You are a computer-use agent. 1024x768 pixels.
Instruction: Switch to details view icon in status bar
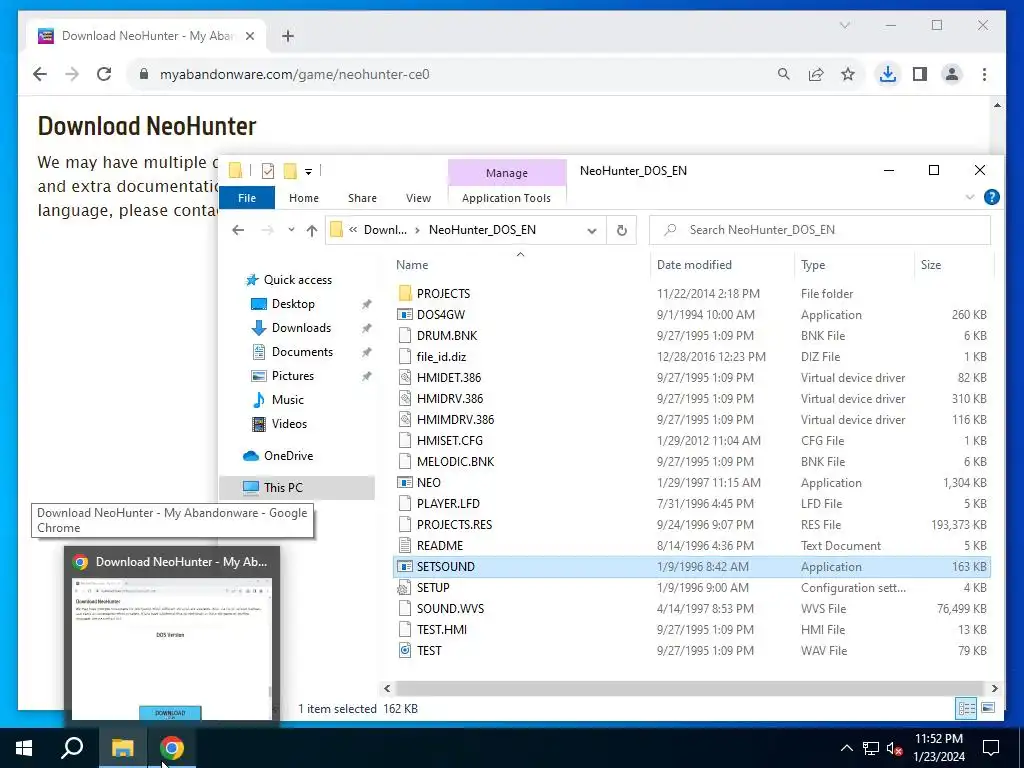click(x=967, y=708)
